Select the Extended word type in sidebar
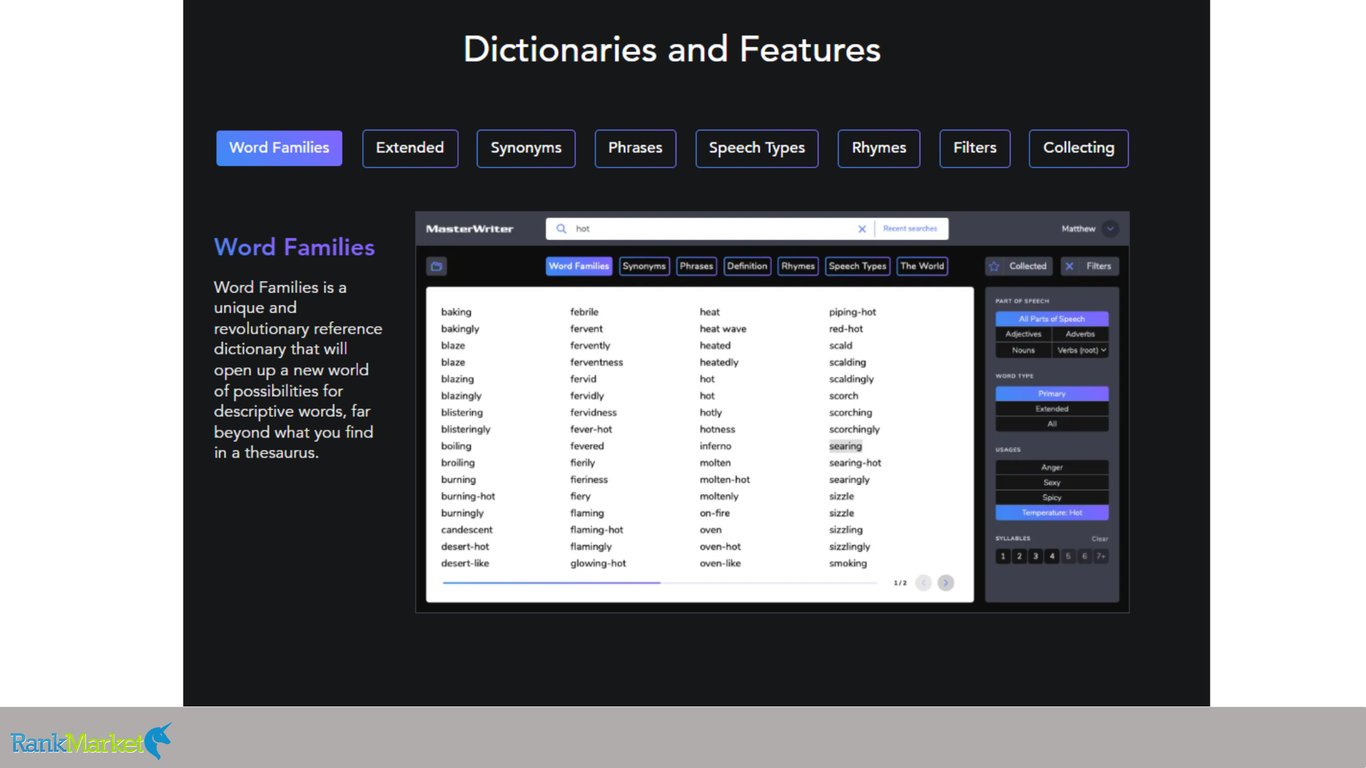 pos(1052,409)
